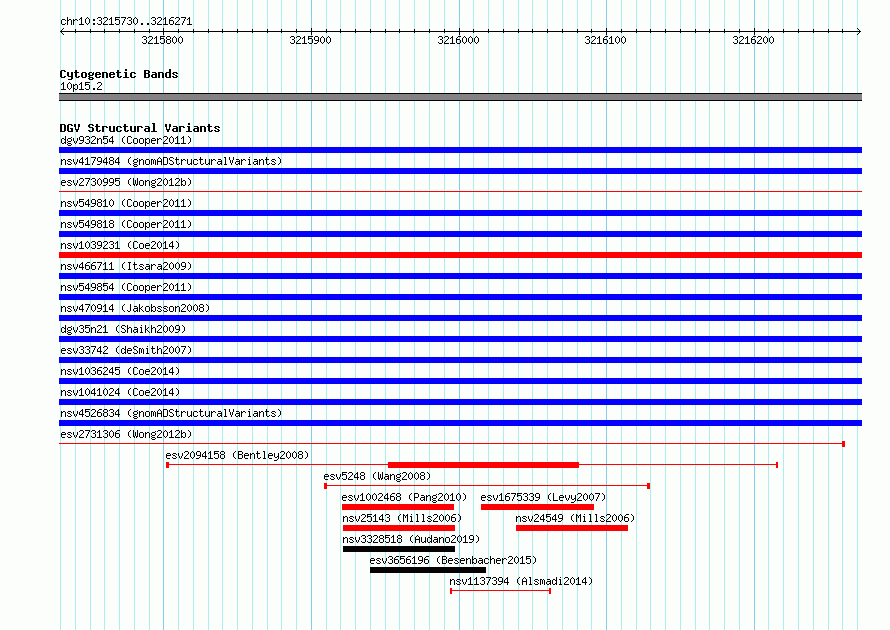890x630 pixels.
Task: Click the blue bar under esv33742
Action: (460, 360)
